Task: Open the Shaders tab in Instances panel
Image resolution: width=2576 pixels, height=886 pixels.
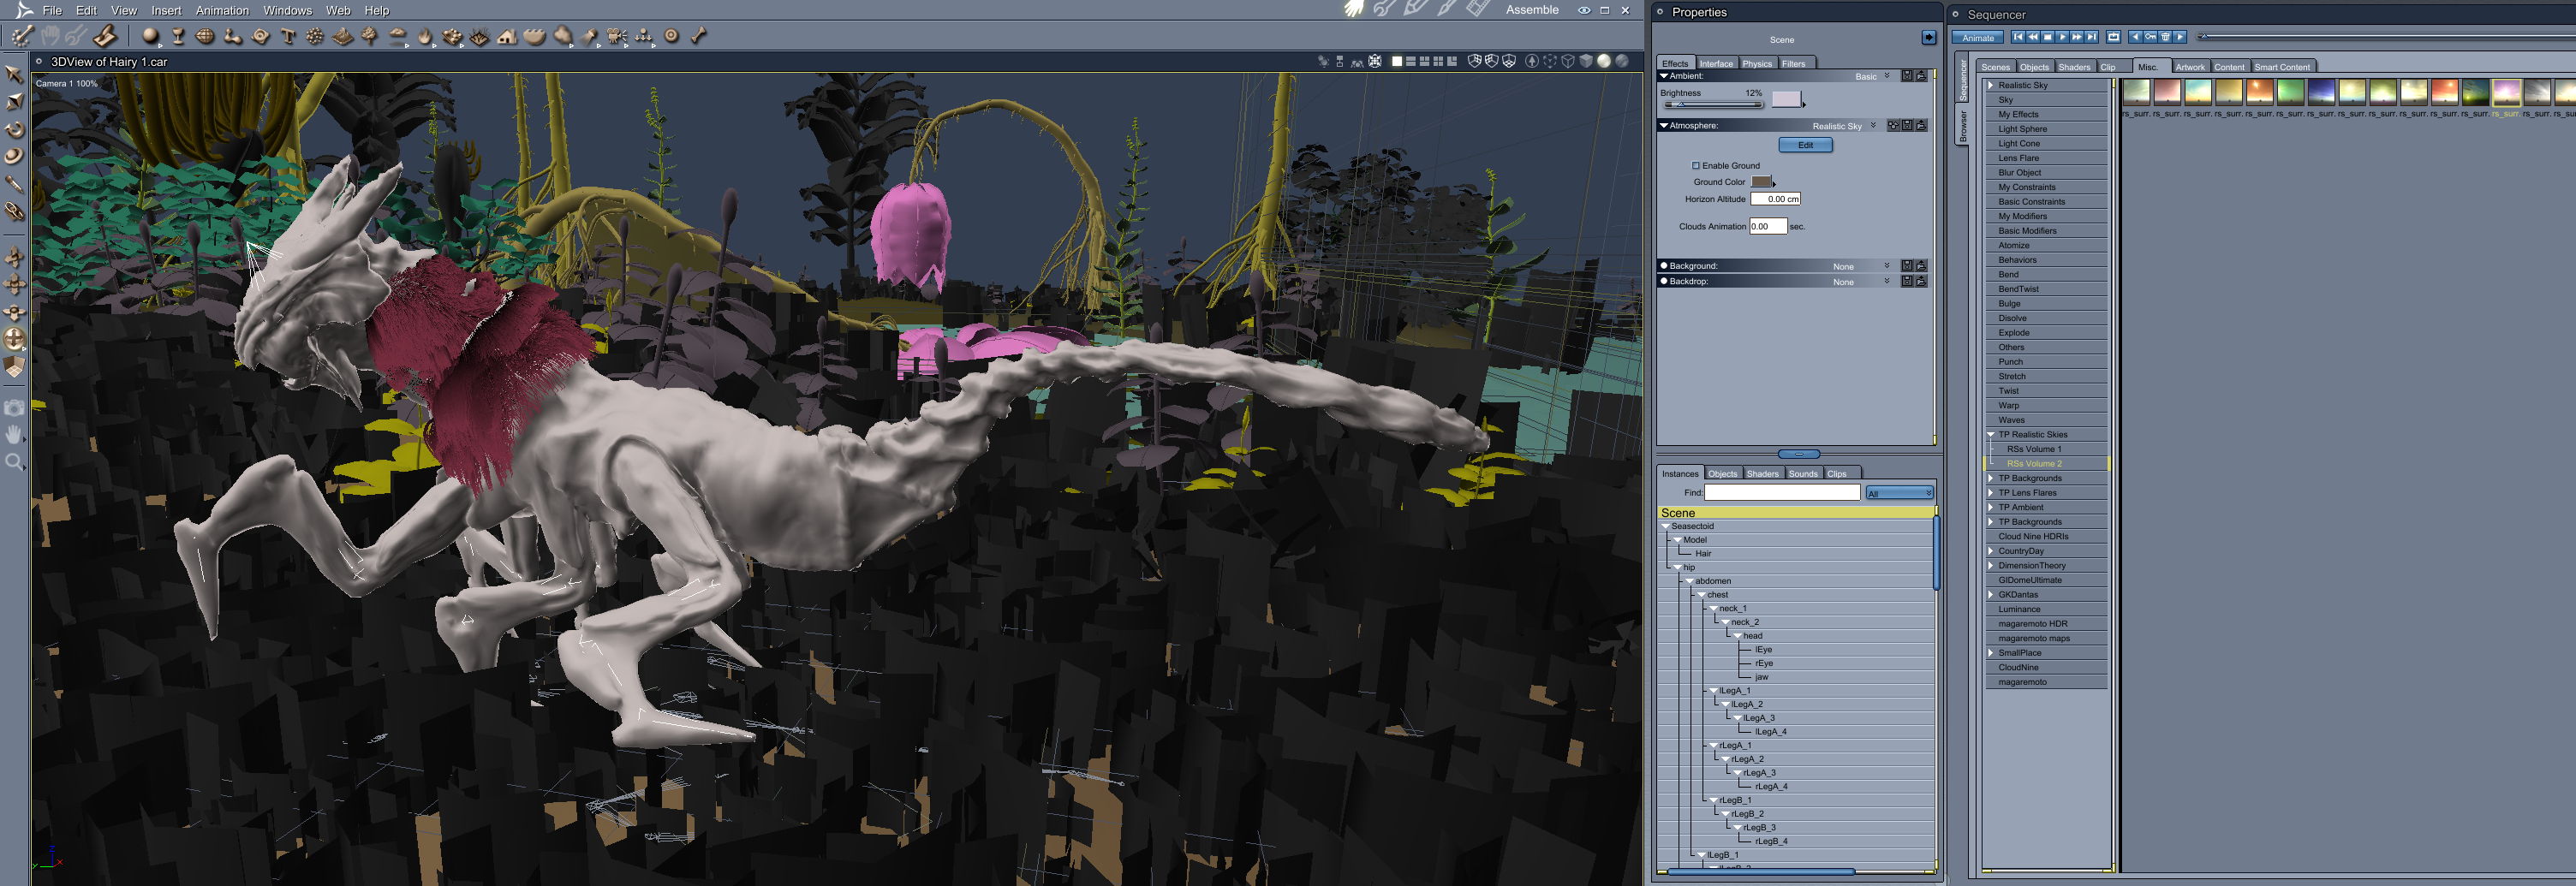Action: pos(1762,474)
